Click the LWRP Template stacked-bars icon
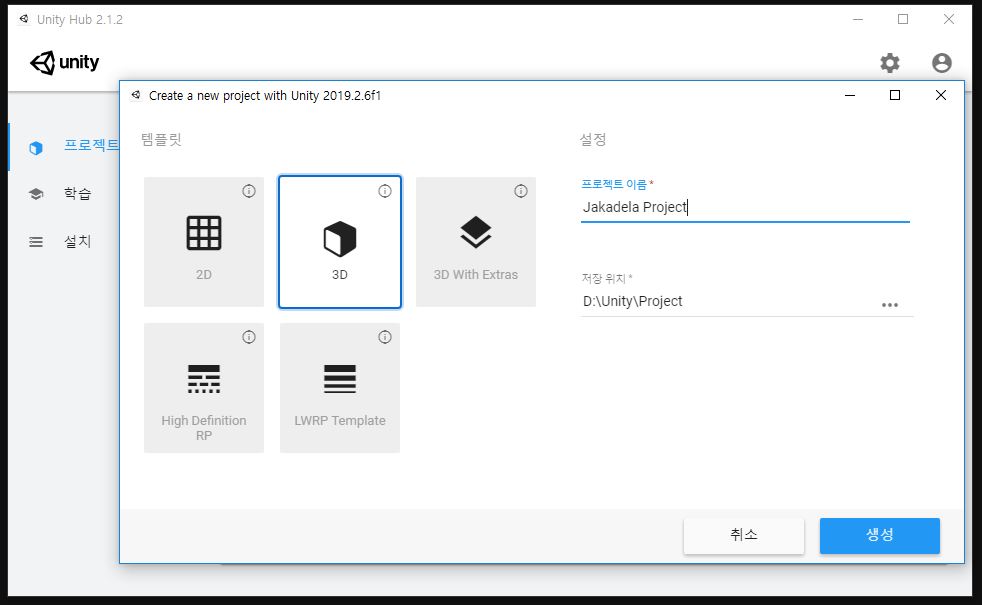The width and height of the screenshot is (982, 605). tap(339, 378)
